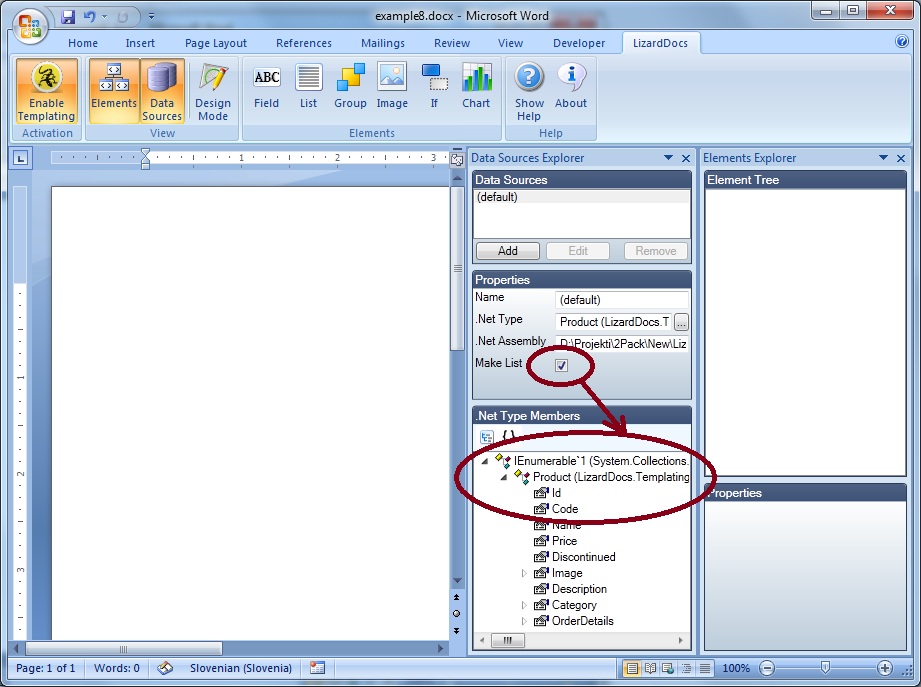The width and height of the screenshot is (921, 687).
Task: Open Show Help
Action: point(529,92)
